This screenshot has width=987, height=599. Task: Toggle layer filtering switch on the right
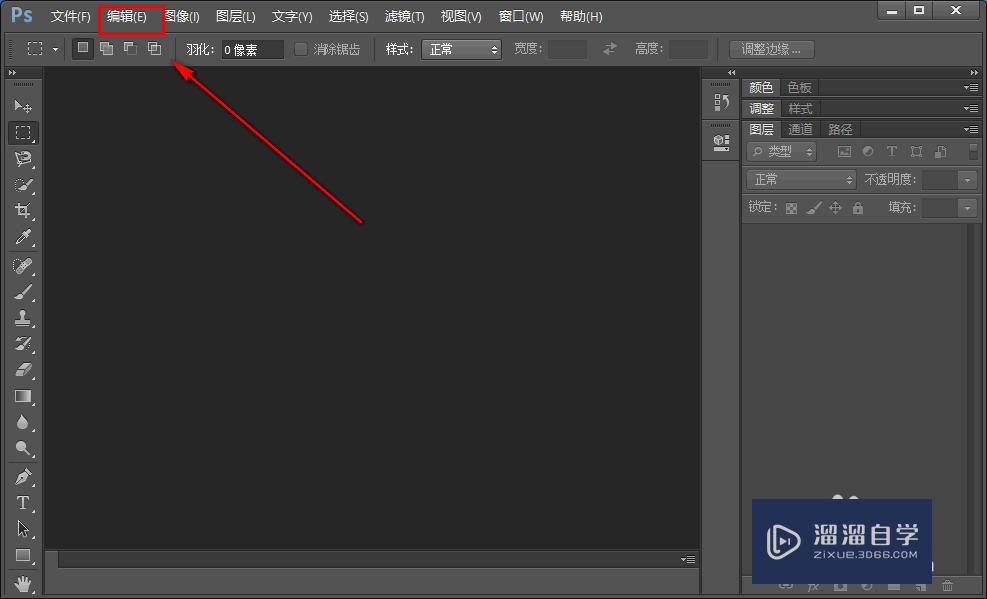coord(973,151)
